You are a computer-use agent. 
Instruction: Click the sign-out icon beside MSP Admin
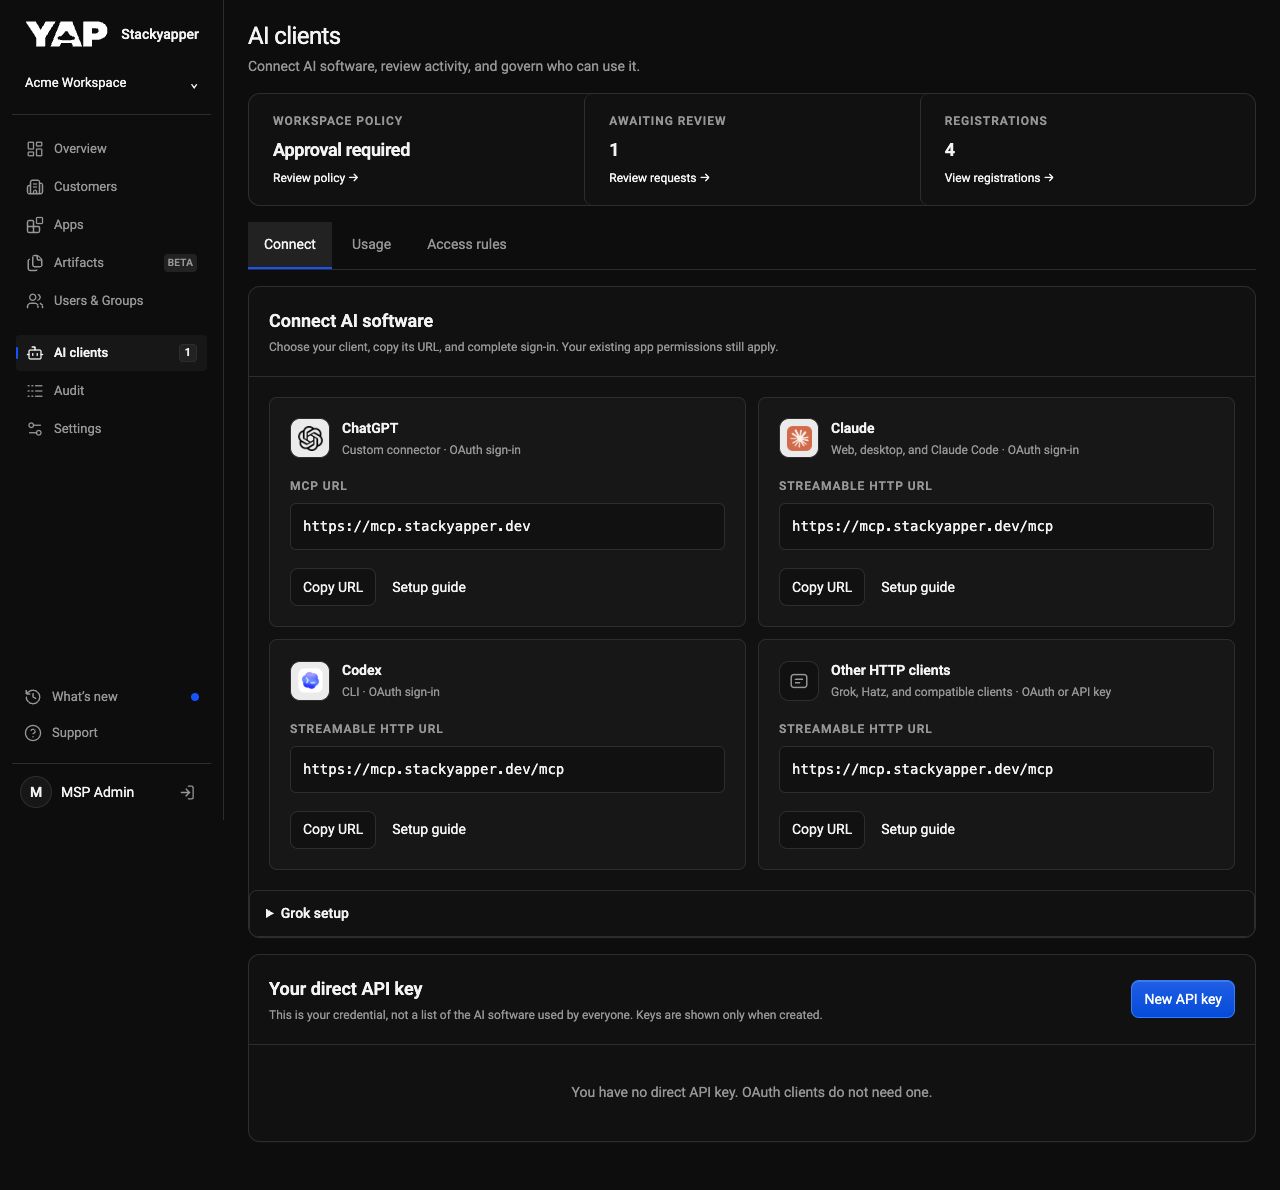pyautogui.click(x=187, y=793)
